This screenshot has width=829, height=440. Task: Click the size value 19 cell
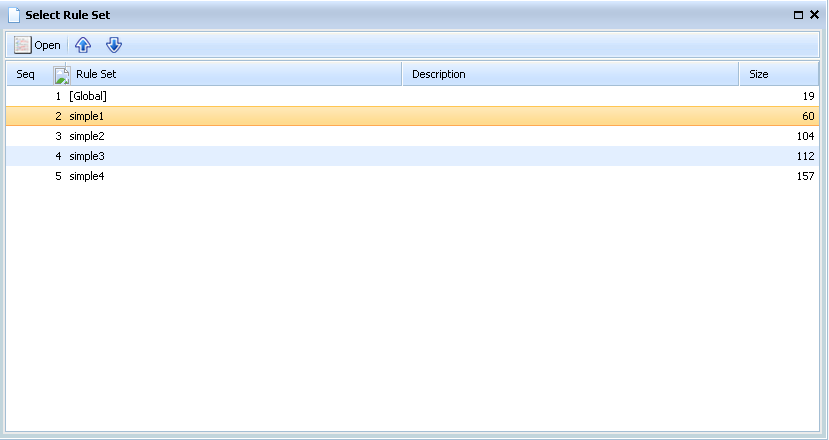coord(807,96)
